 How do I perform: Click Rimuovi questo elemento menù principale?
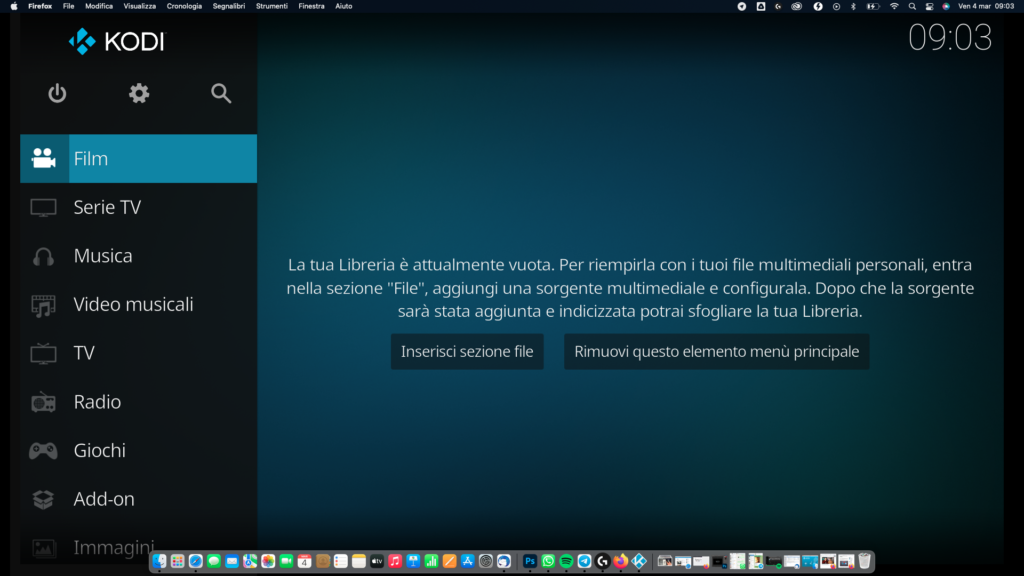point(716,351)
